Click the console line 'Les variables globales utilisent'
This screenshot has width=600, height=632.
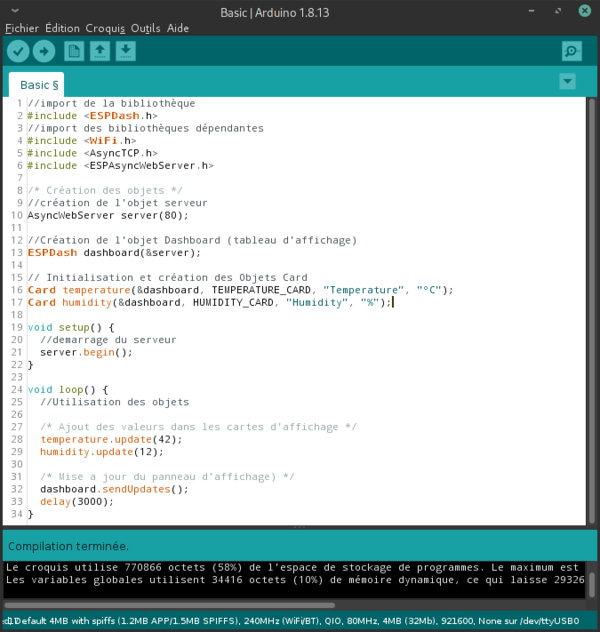[294, 580]
